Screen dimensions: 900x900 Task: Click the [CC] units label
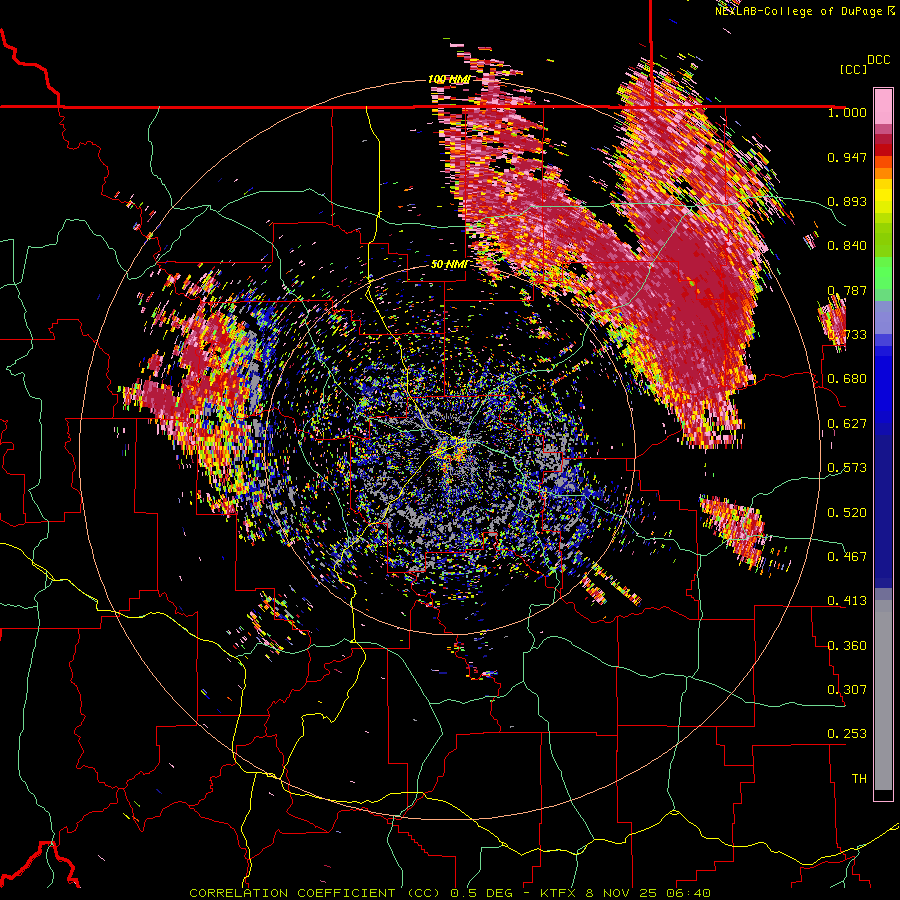[853, 69]
